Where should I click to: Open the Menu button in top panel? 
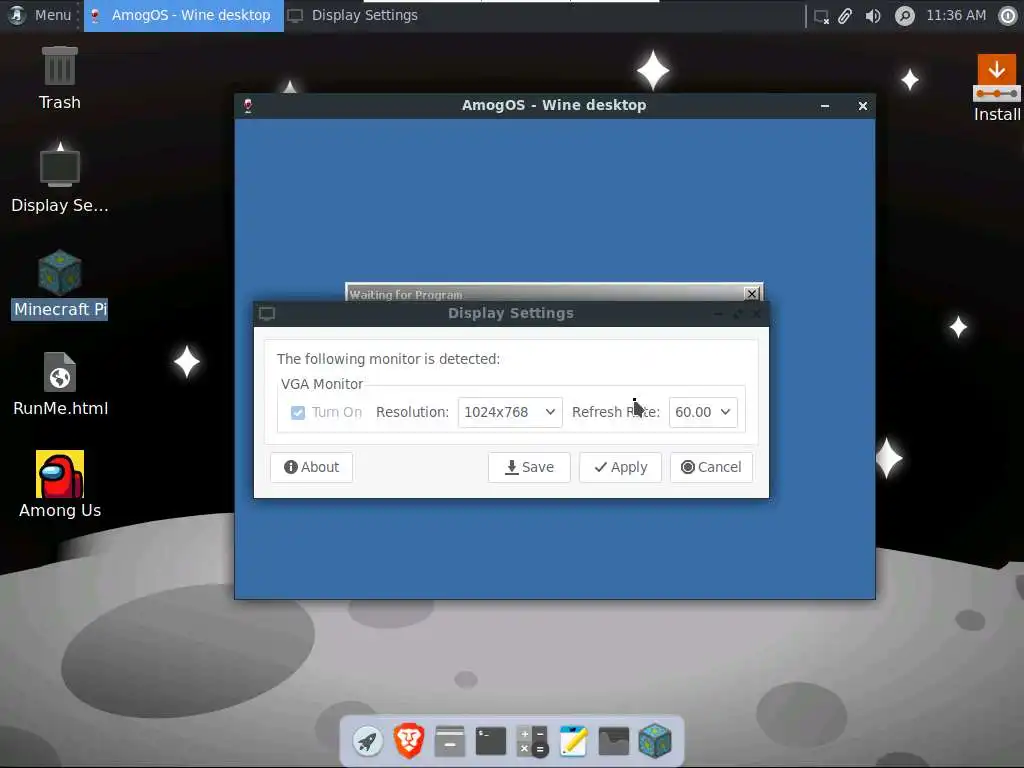point(40,16)
